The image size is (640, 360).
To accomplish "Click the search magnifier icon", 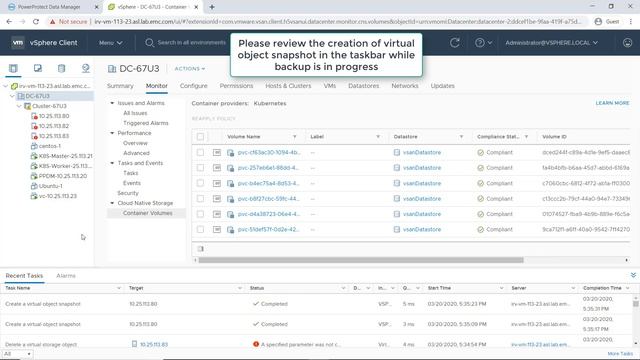I will tap(149, 42).
